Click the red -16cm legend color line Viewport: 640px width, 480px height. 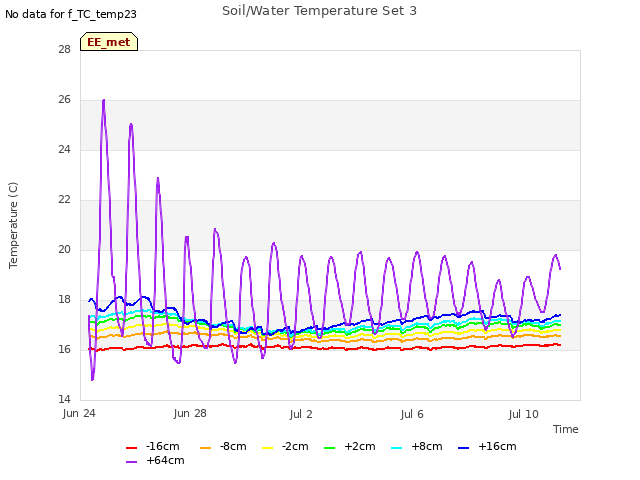131,448
